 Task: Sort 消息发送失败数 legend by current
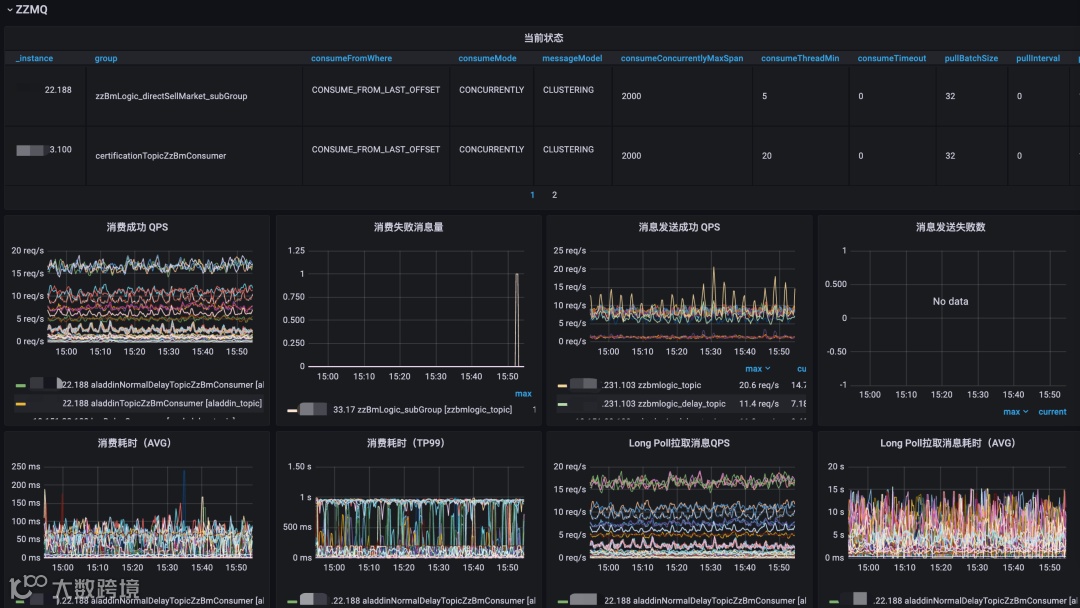pos(1052,412)
